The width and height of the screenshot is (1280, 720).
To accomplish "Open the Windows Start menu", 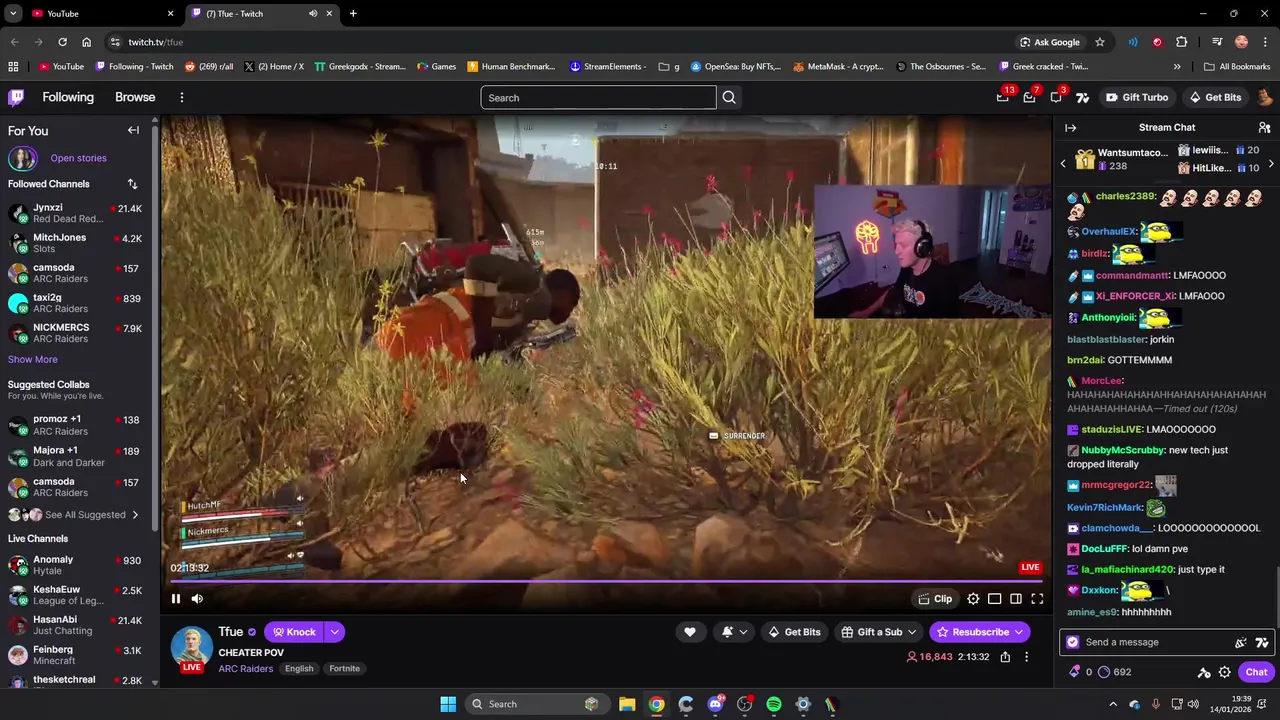I will (x=448, y=704).
